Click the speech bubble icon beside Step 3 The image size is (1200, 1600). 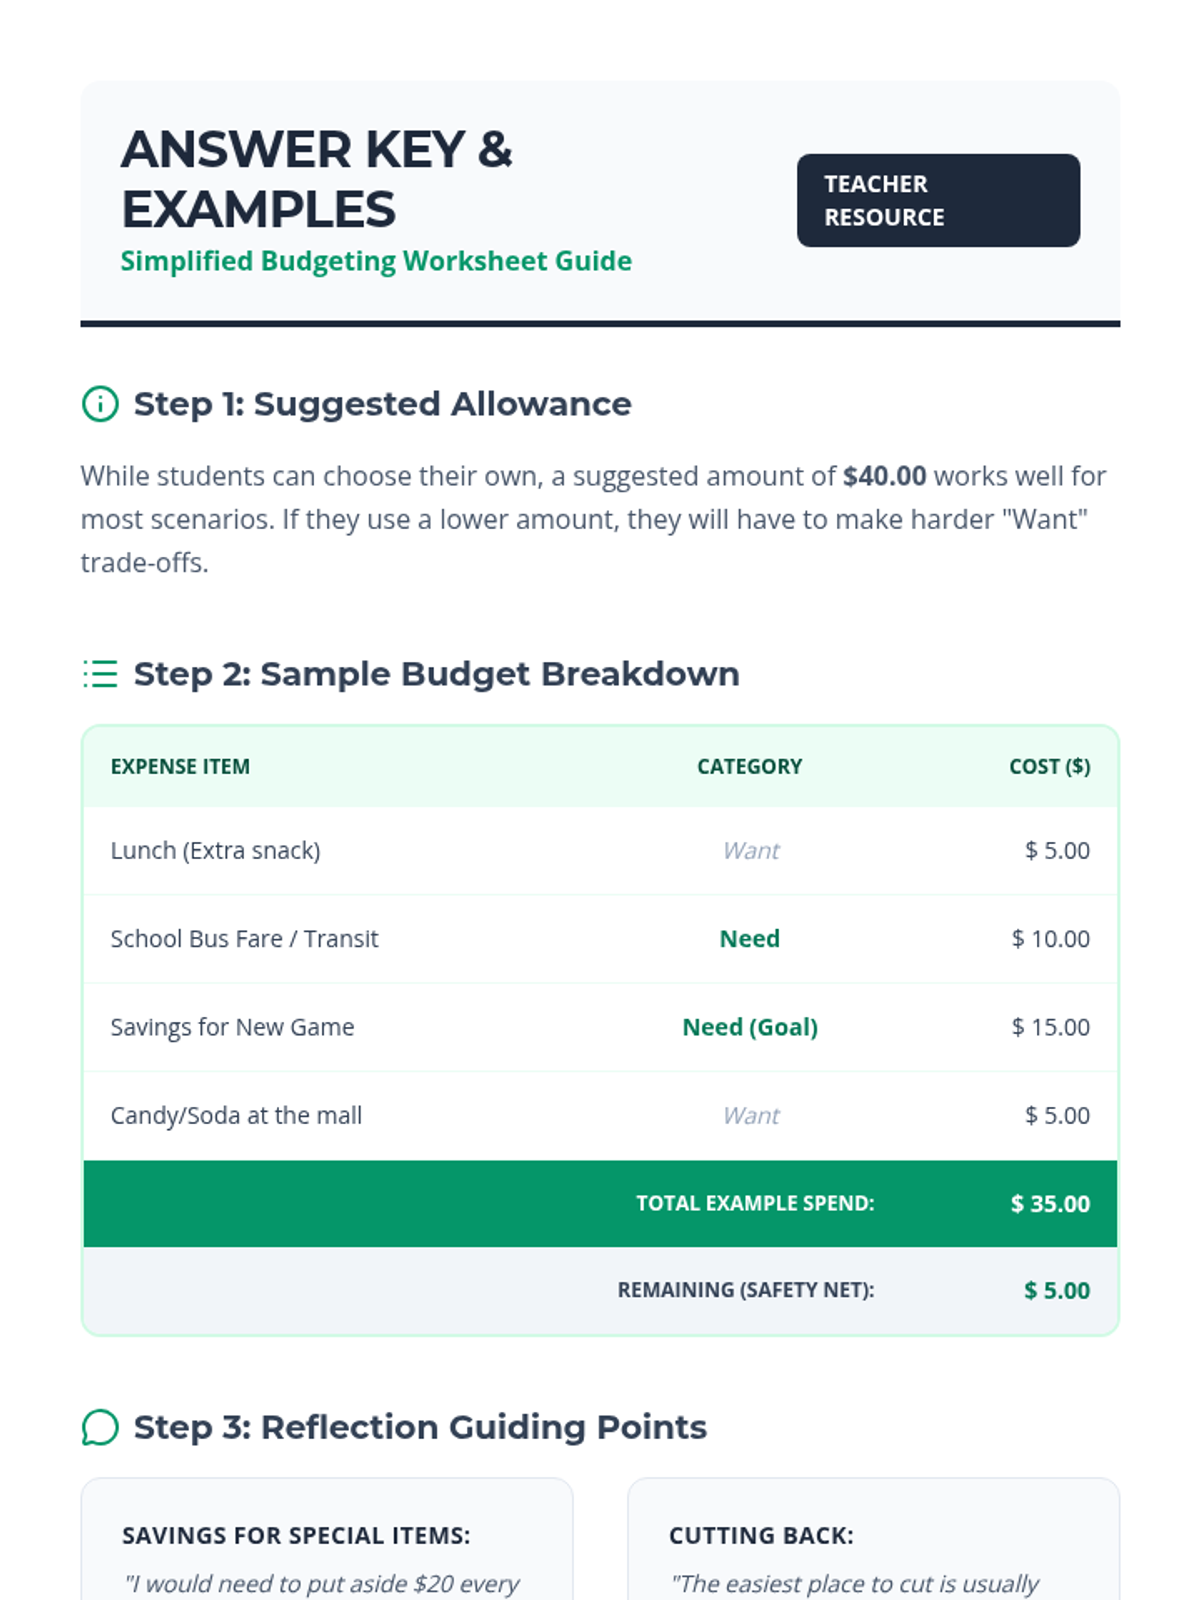coord(100,1427)
